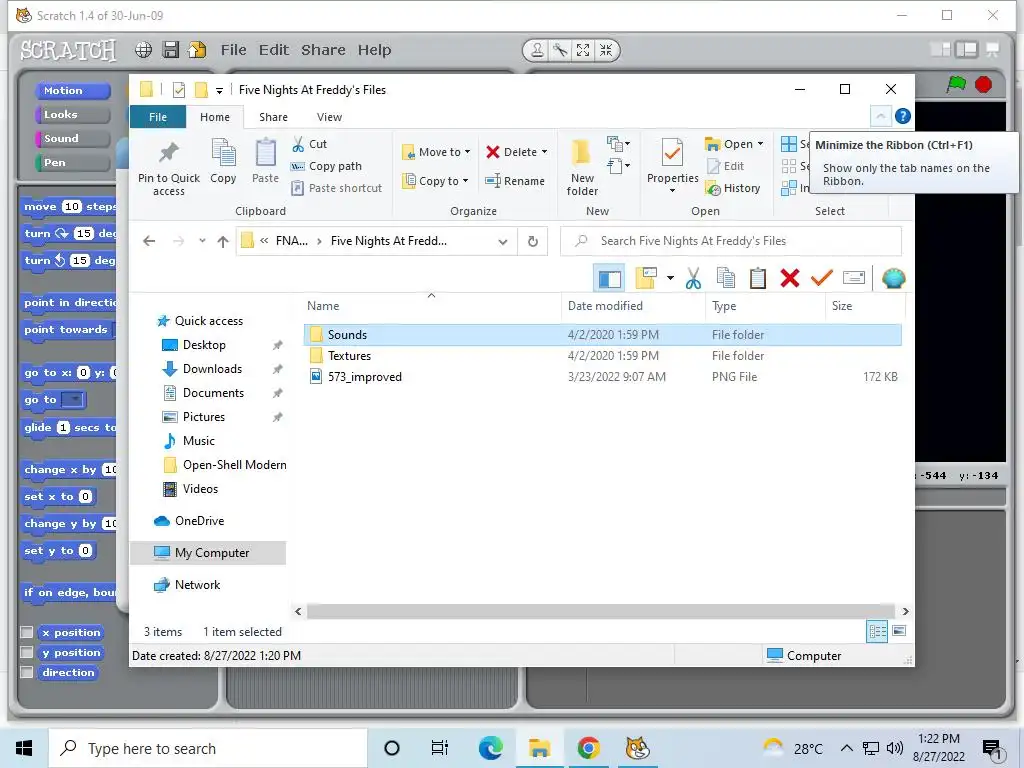1024x768 pixels.
Task: Open the Scratch Help menu
Action: (x=374, y=50)
